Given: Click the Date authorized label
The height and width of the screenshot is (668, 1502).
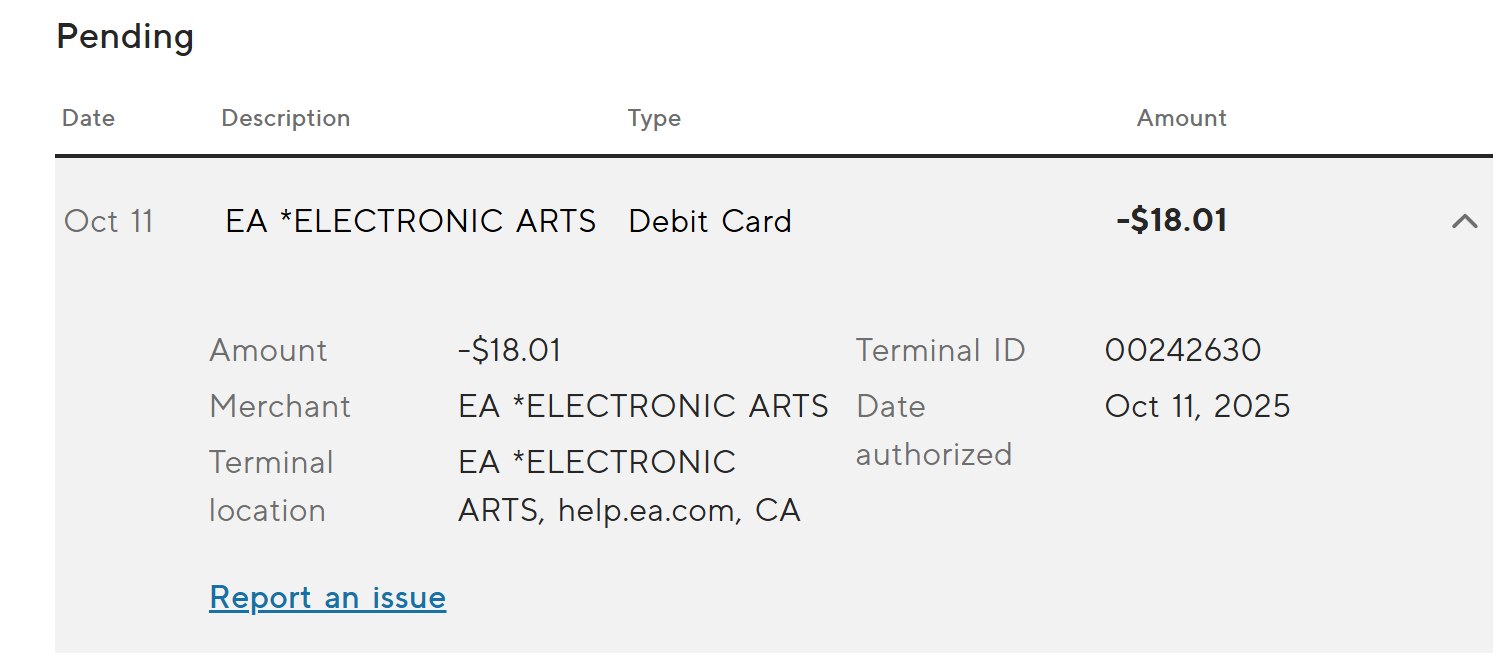Looking at the screenshot, I should click(x=933, y=430).
